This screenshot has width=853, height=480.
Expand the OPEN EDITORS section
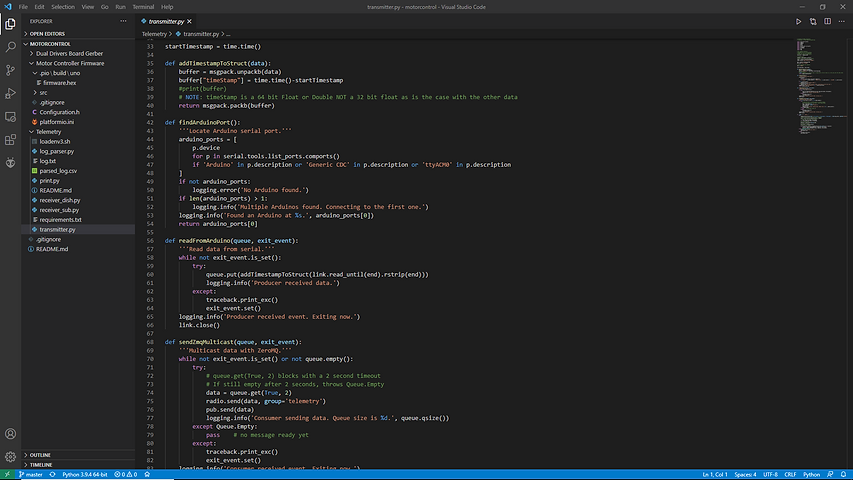coord(46,33)
